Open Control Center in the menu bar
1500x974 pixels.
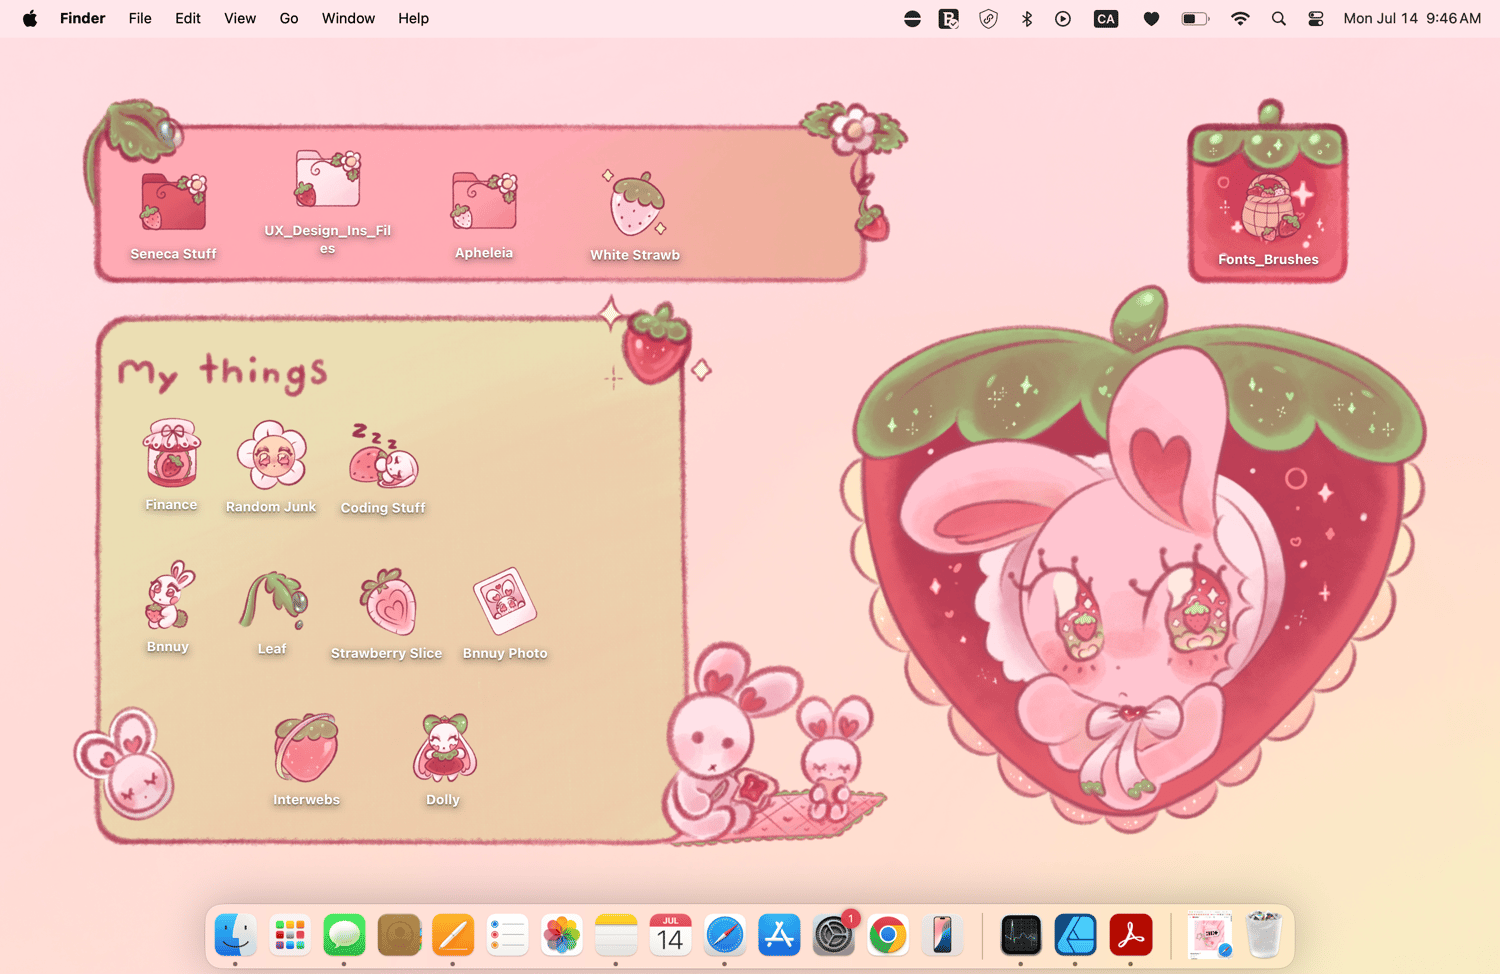(1315, 18)
